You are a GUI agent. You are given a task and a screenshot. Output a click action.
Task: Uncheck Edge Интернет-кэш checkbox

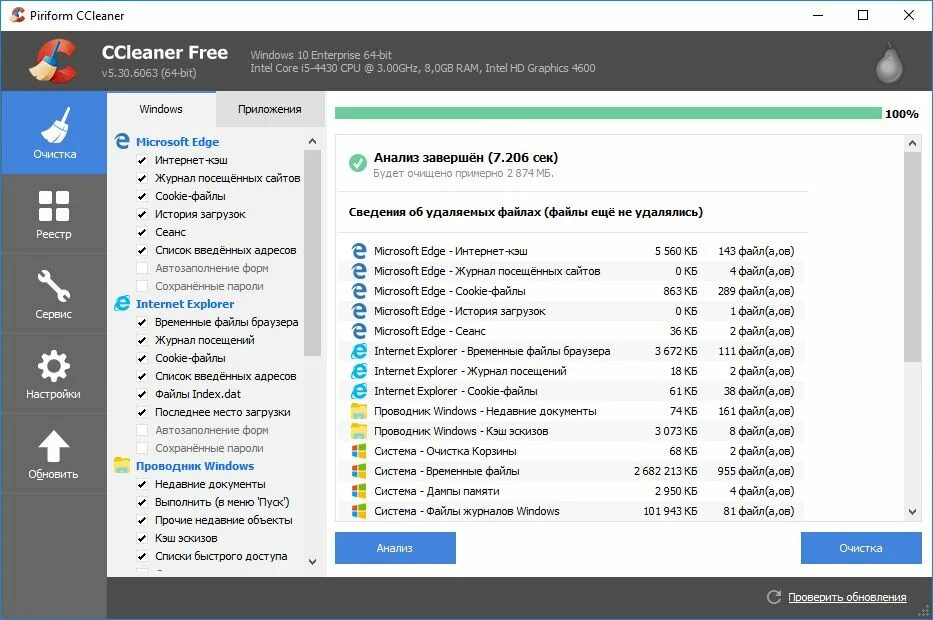[142, 160]
